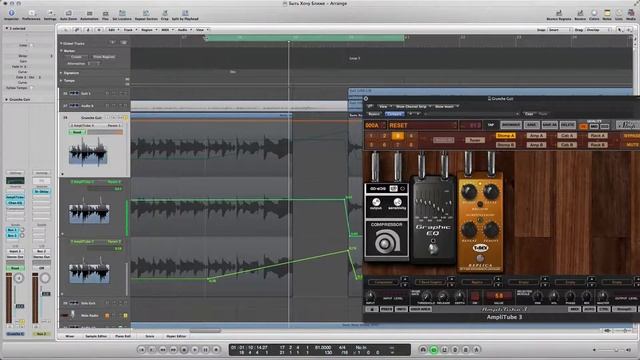The image size is (640, 360).
Task: Open the Notes toolbar icon
Action: click(607, 15)
